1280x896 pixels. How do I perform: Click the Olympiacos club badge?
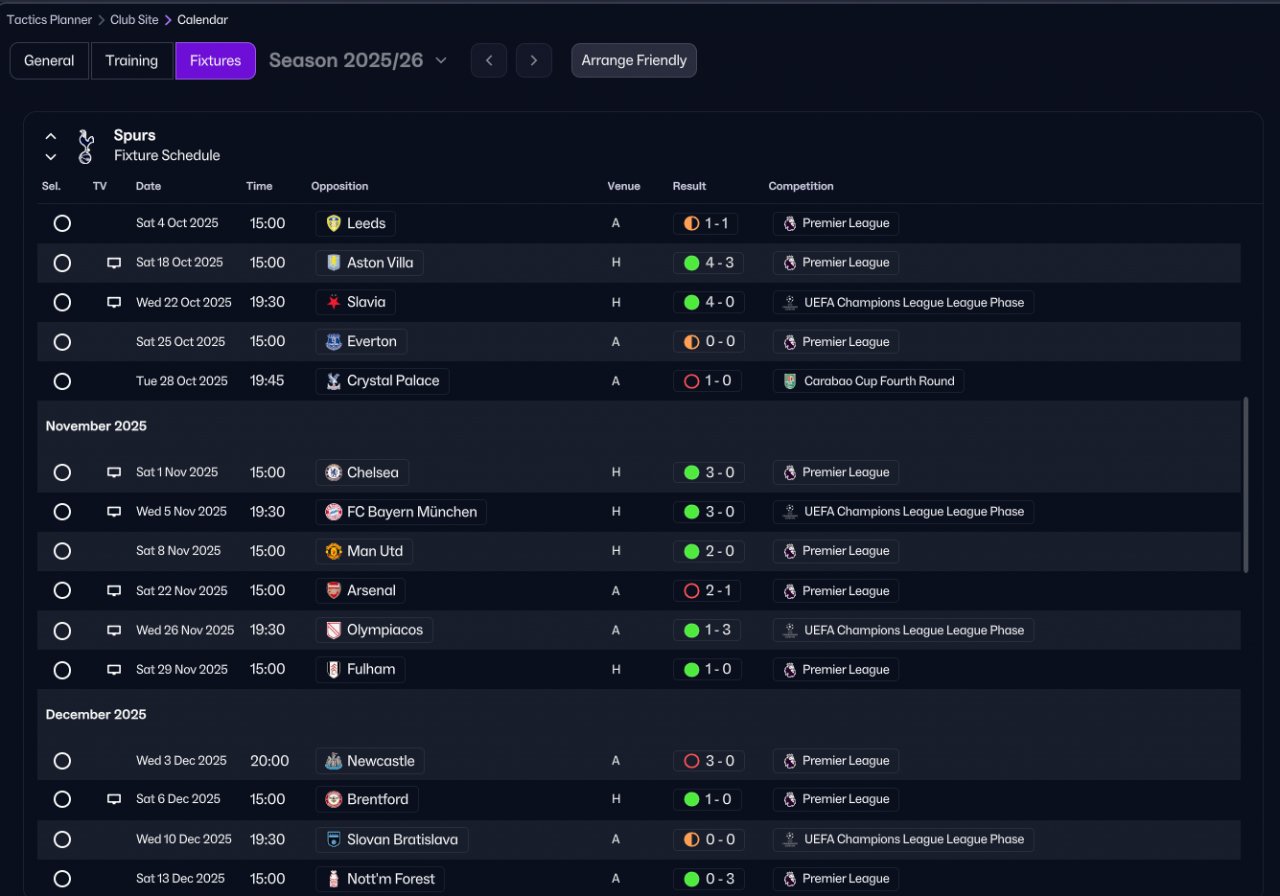point(333,630)
